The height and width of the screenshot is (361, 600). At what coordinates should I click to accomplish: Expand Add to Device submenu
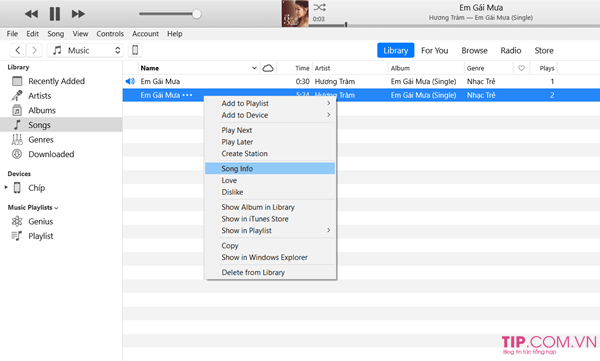[x=270, y=115]
